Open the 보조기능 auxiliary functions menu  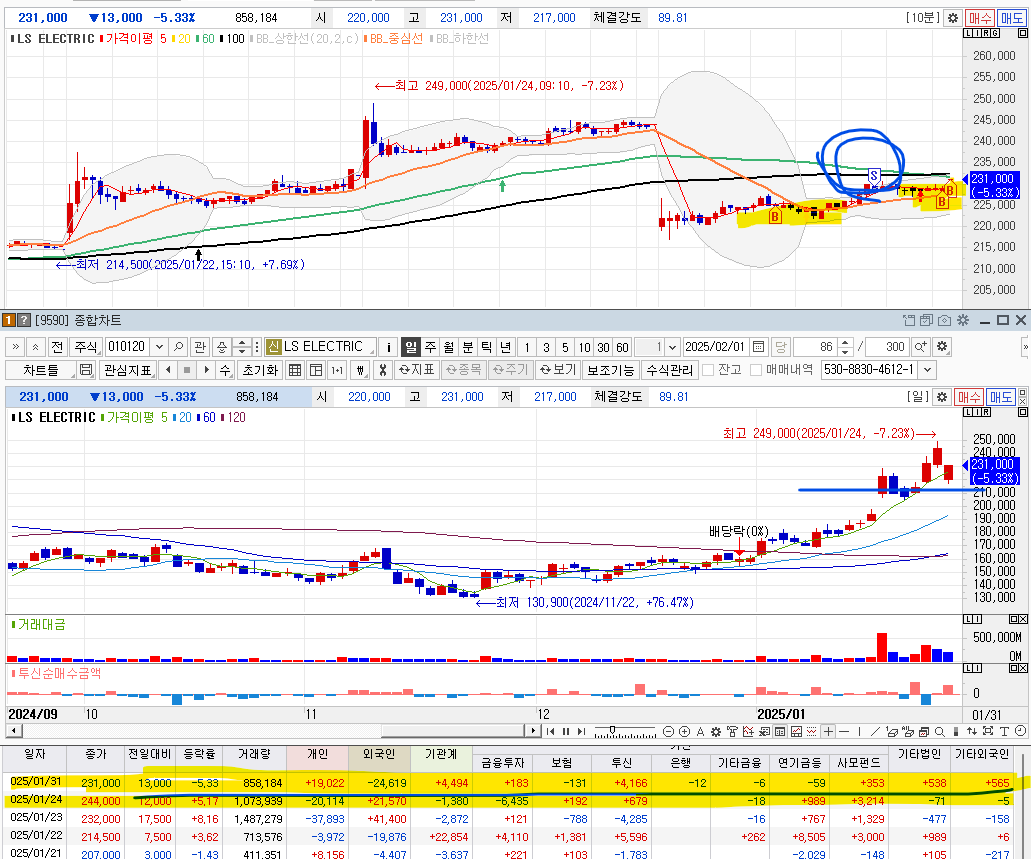pyautogui.click(x=611, y=370)
